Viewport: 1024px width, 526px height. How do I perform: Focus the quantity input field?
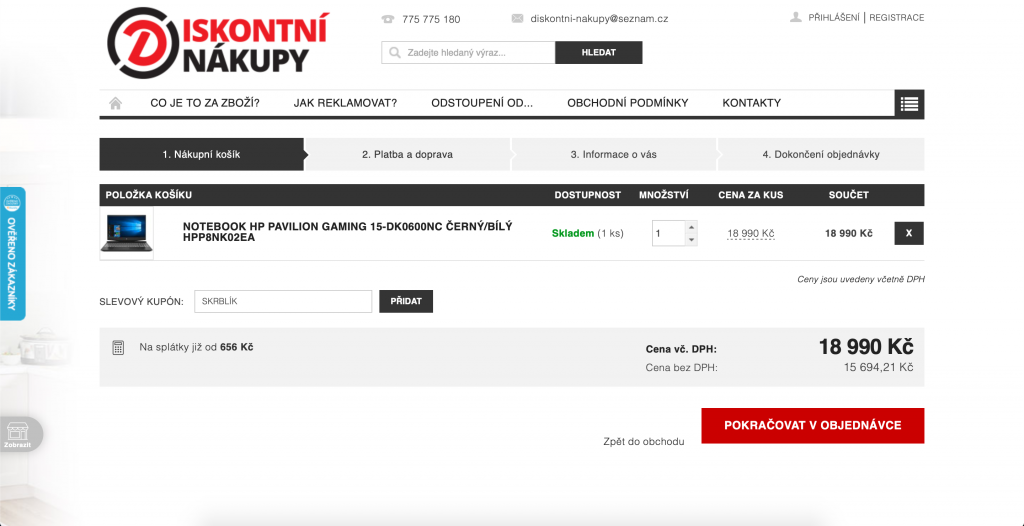(669, 233)
